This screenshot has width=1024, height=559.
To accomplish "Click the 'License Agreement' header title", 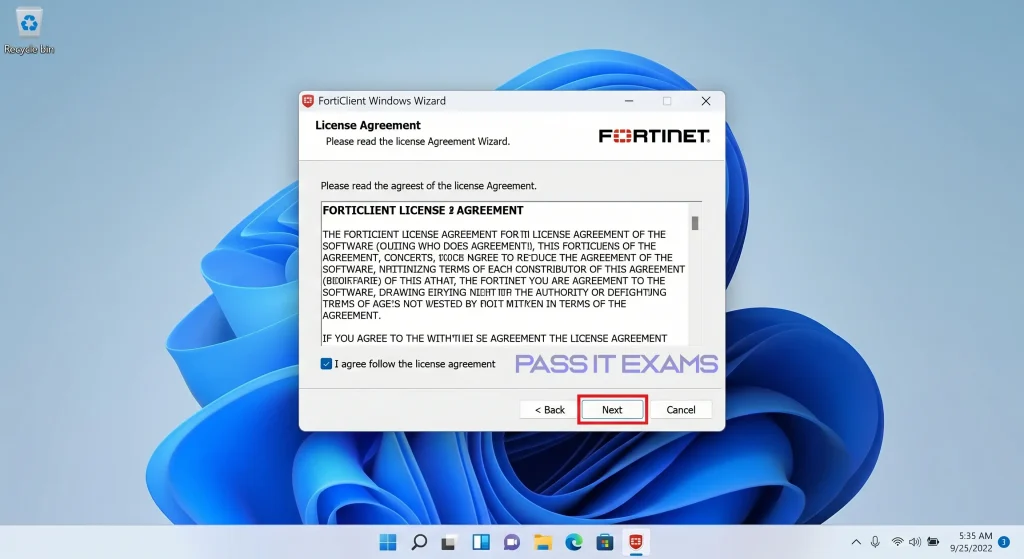I will pos(368,125).
